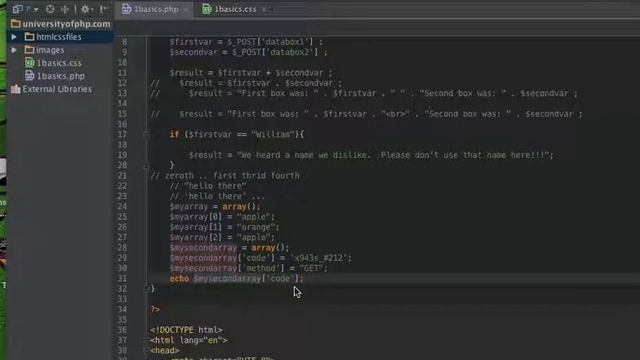Collapse the if block fold marker at line 17
Screen dimensions: 640x360
146,134
